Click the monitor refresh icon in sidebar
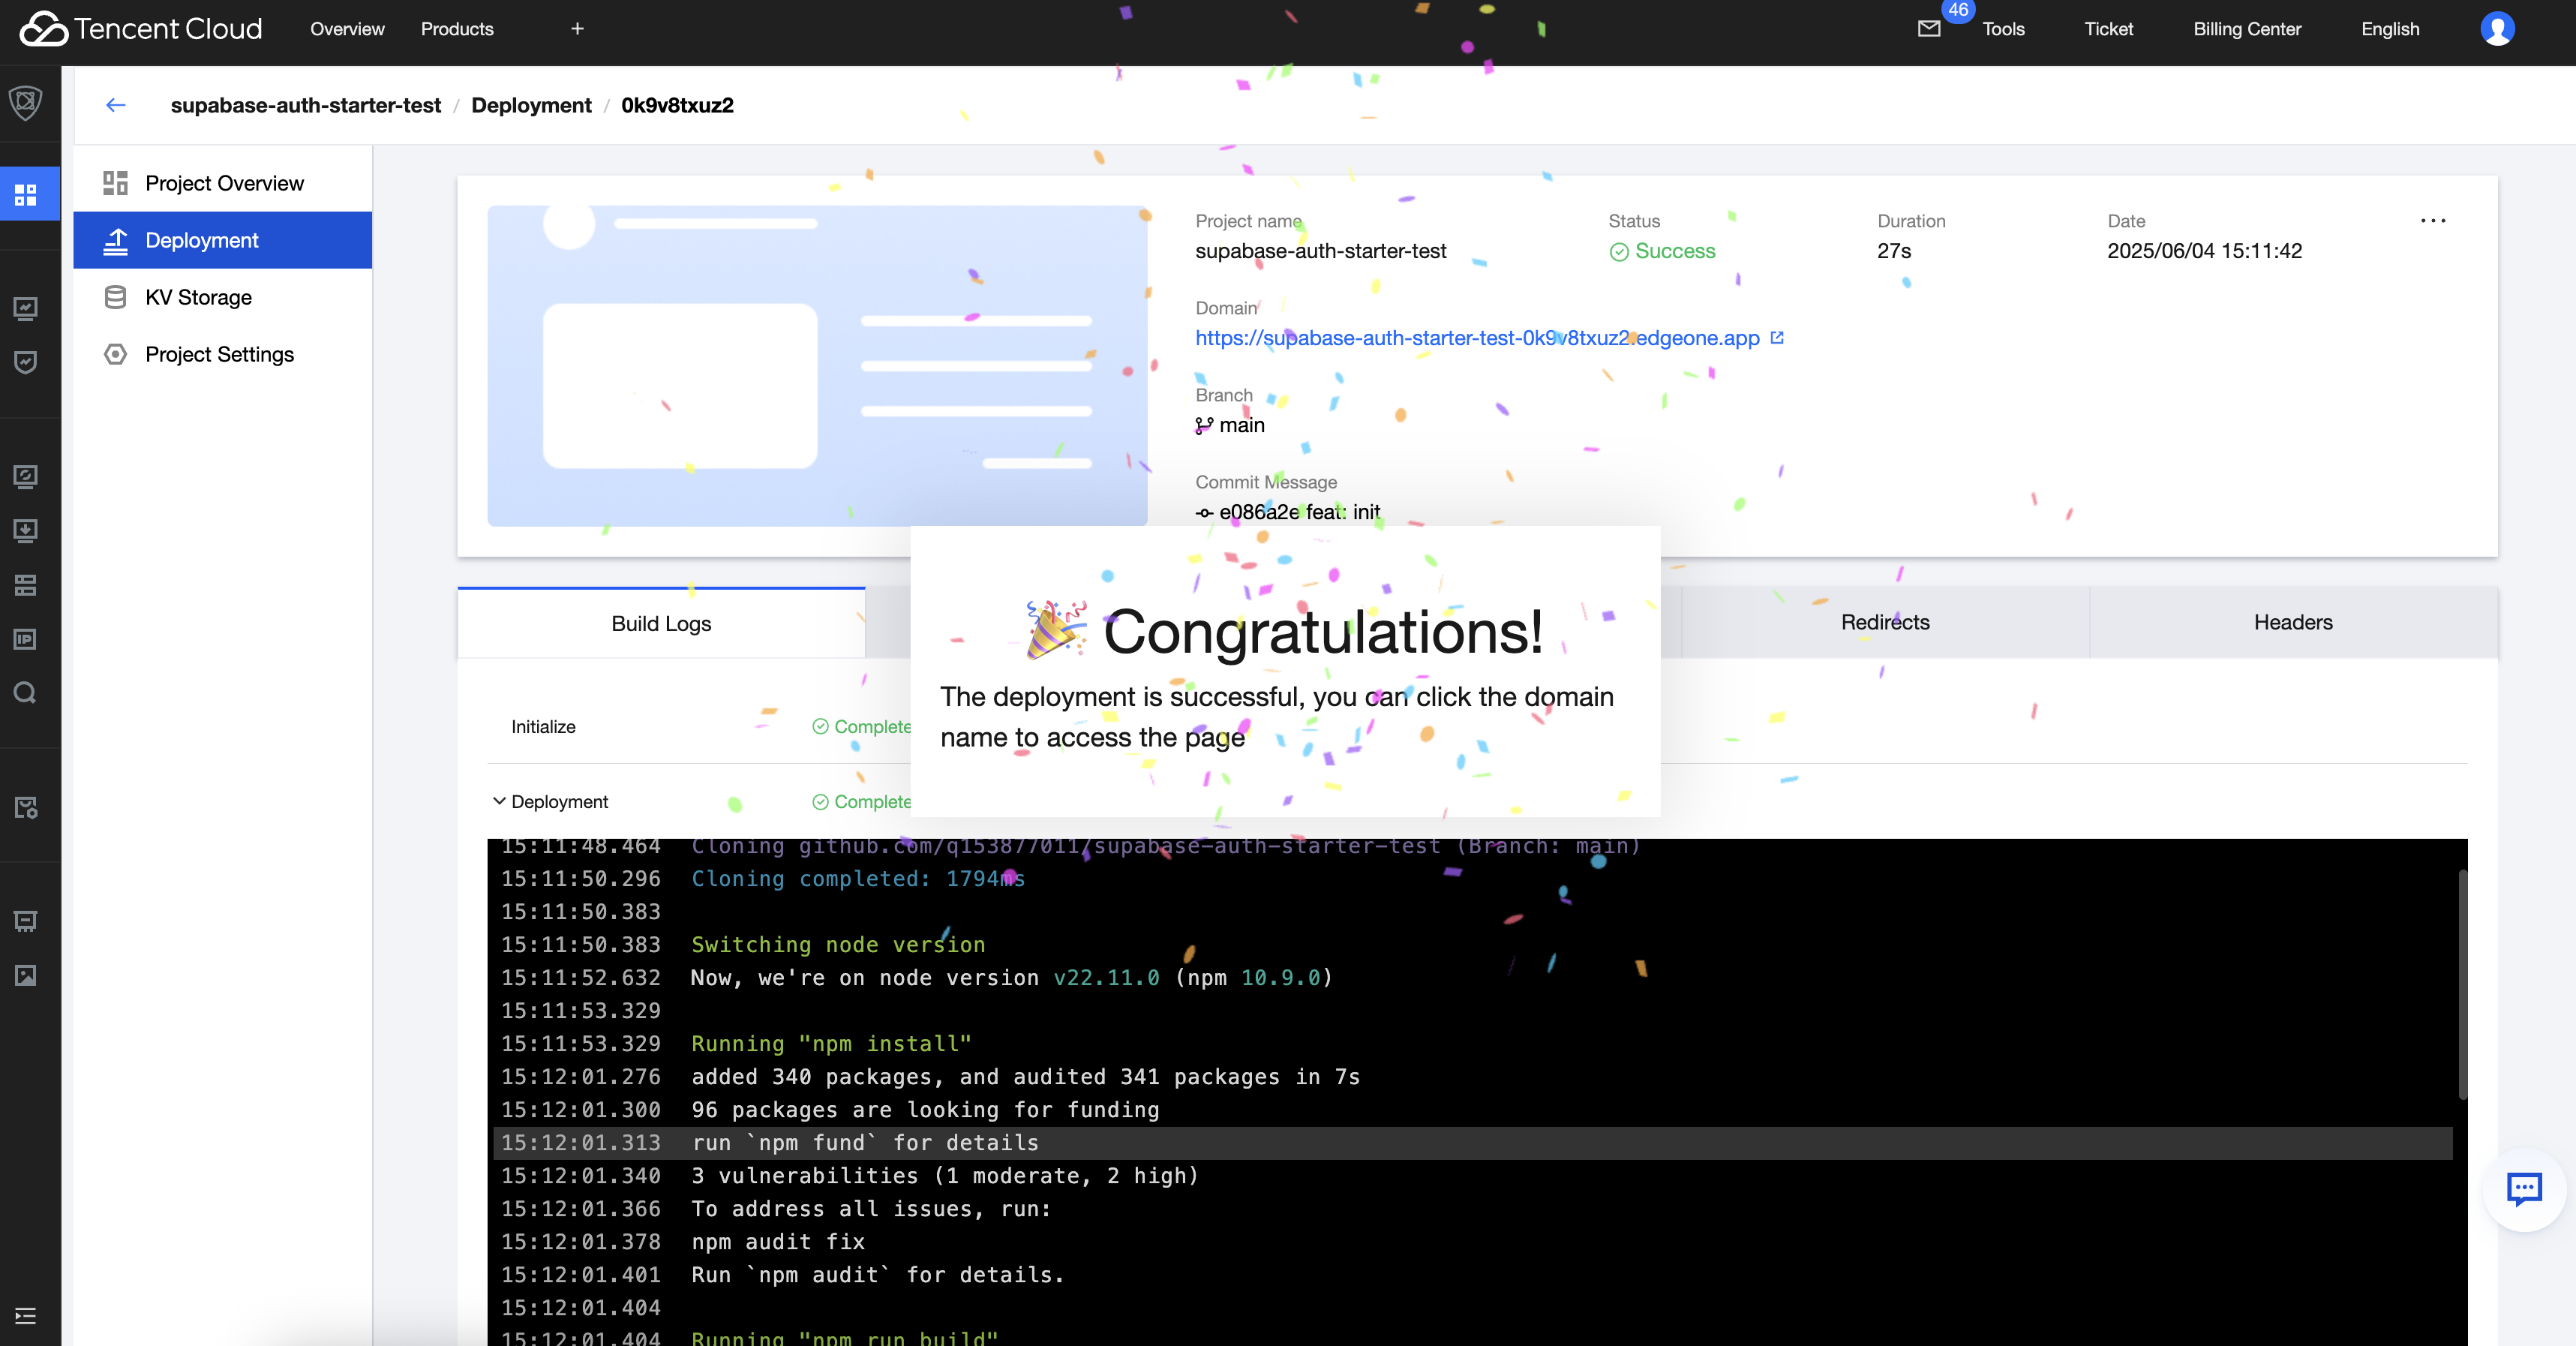Viewport: 2576px width, 1346px height. click(x=26, y=477)
